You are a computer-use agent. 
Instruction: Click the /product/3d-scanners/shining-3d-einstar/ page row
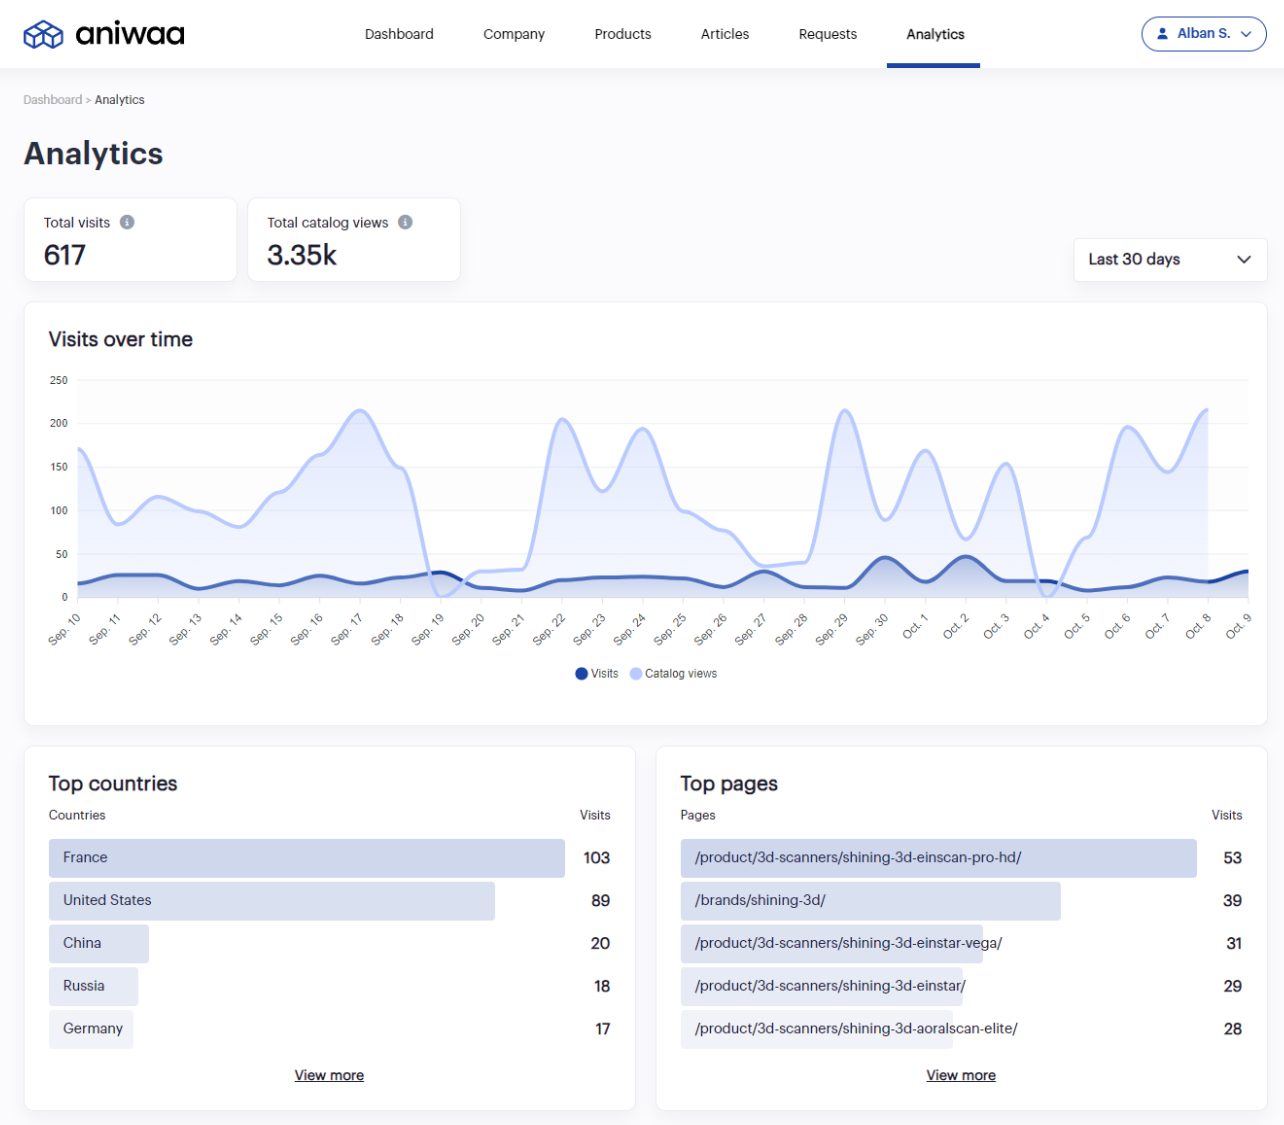961,986
